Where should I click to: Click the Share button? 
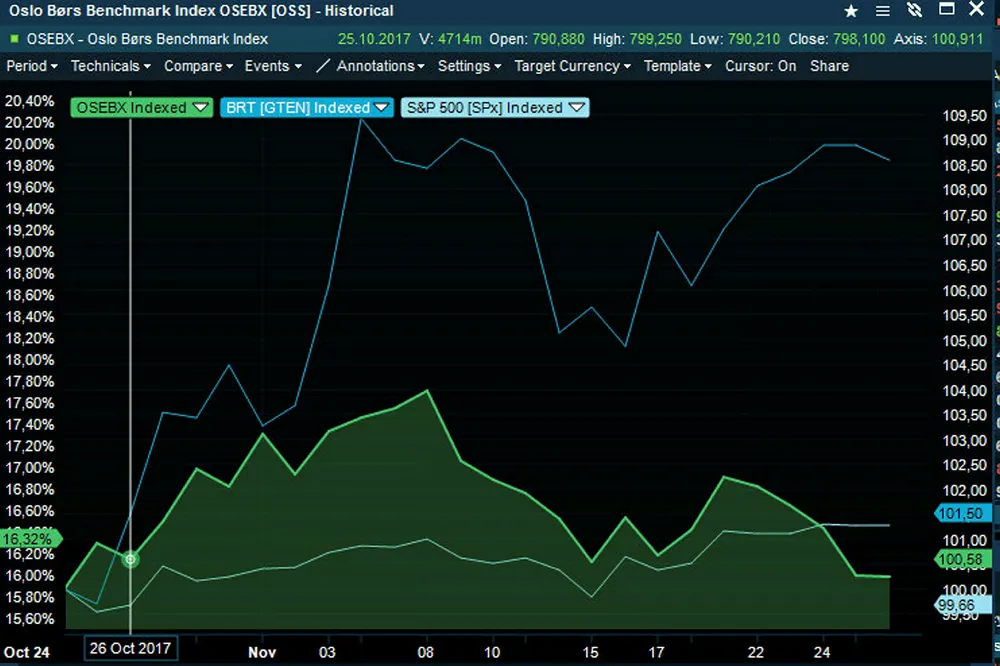coord(829,66)
